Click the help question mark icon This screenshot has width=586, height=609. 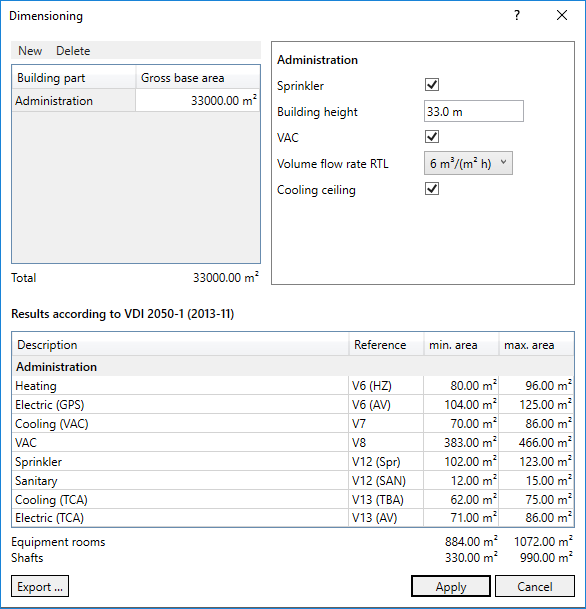click(x=516, y=16)
